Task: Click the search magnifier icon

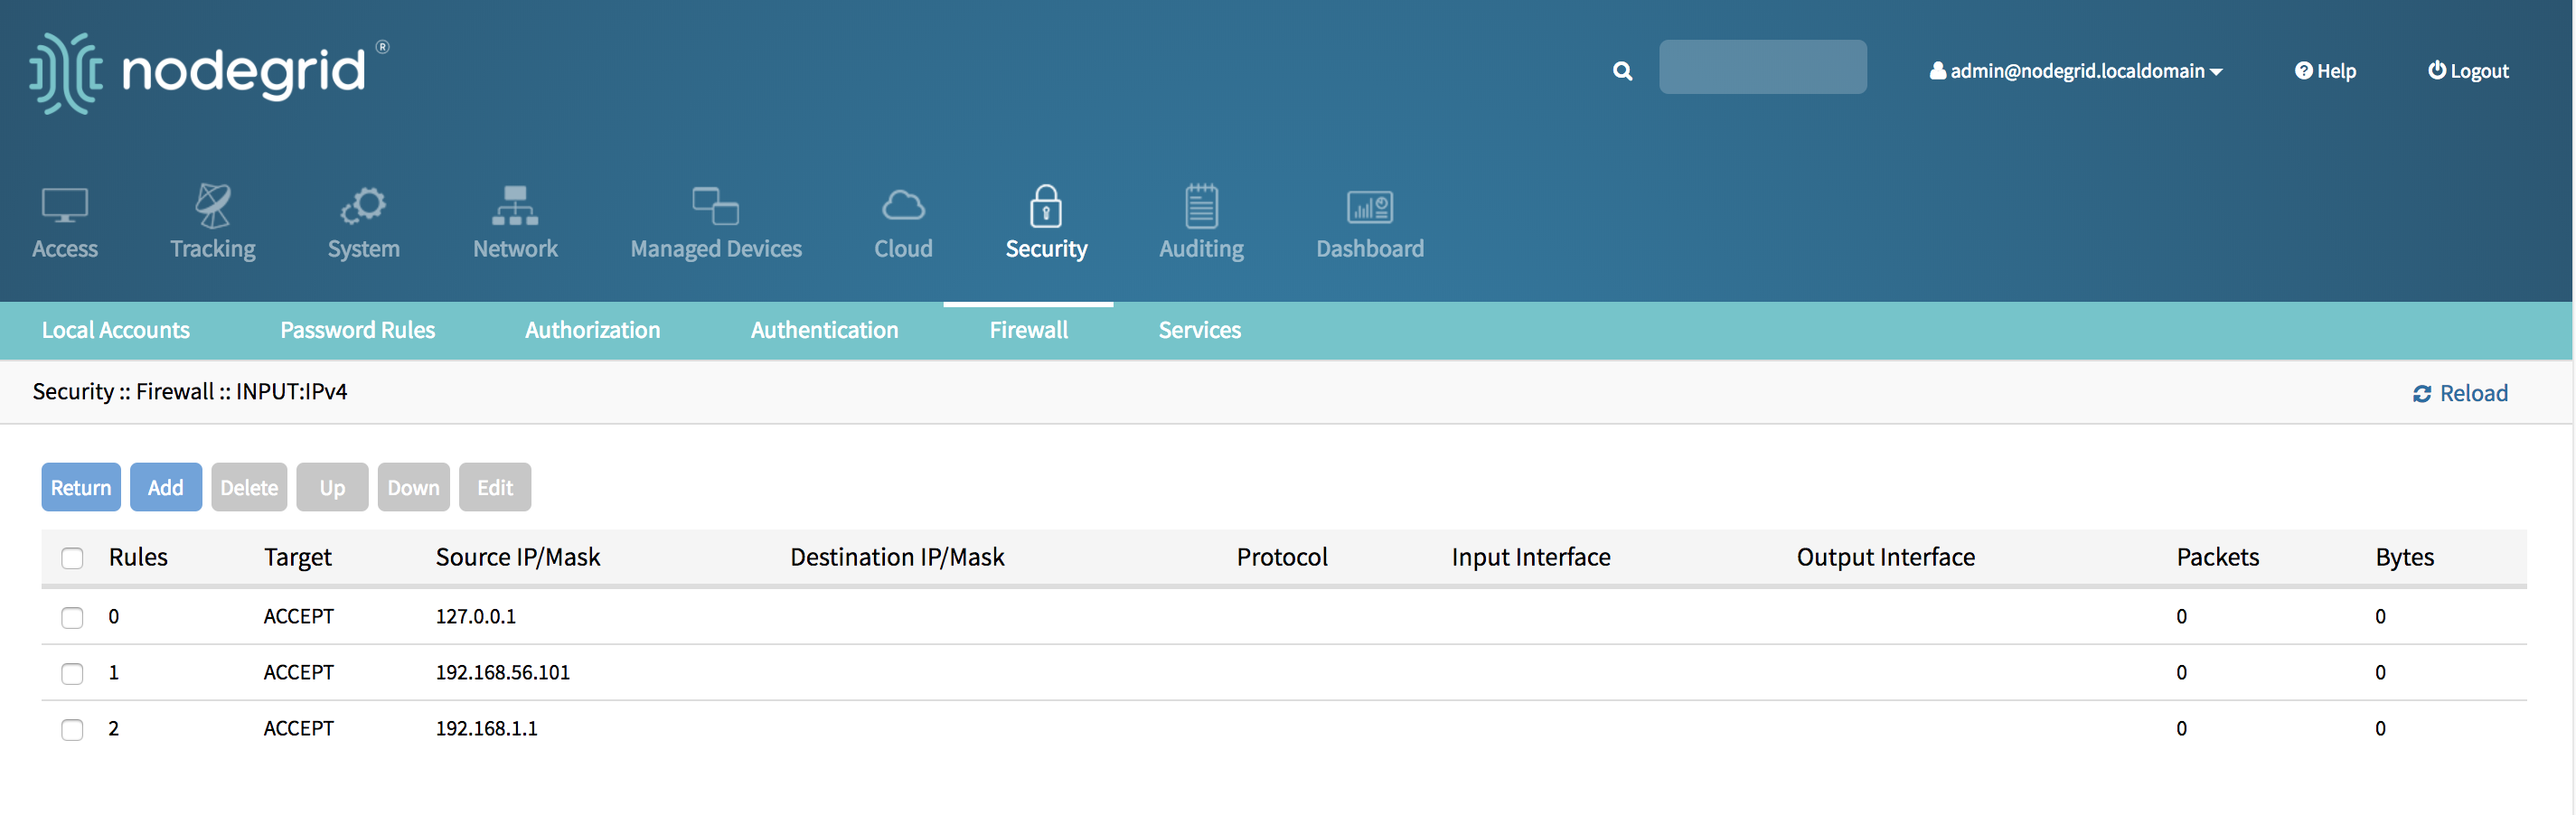Action: coord(1622,71)
